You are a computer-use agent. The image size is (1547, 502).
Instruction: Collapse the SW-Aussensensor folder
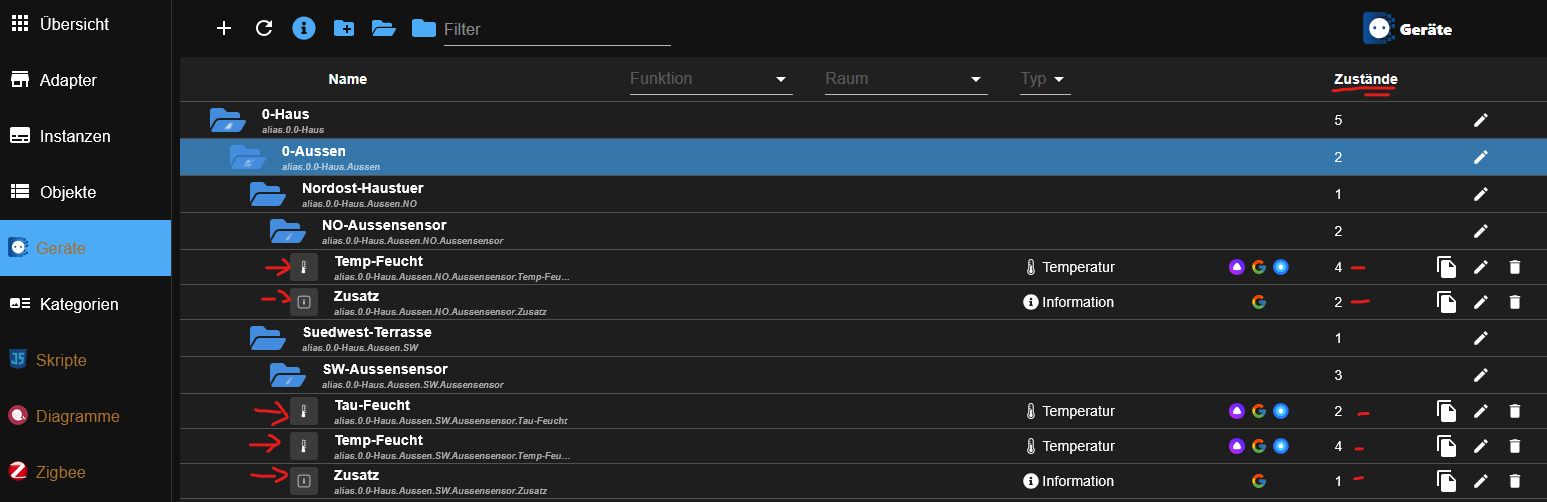pyautogui.click(x=287, y=375)
